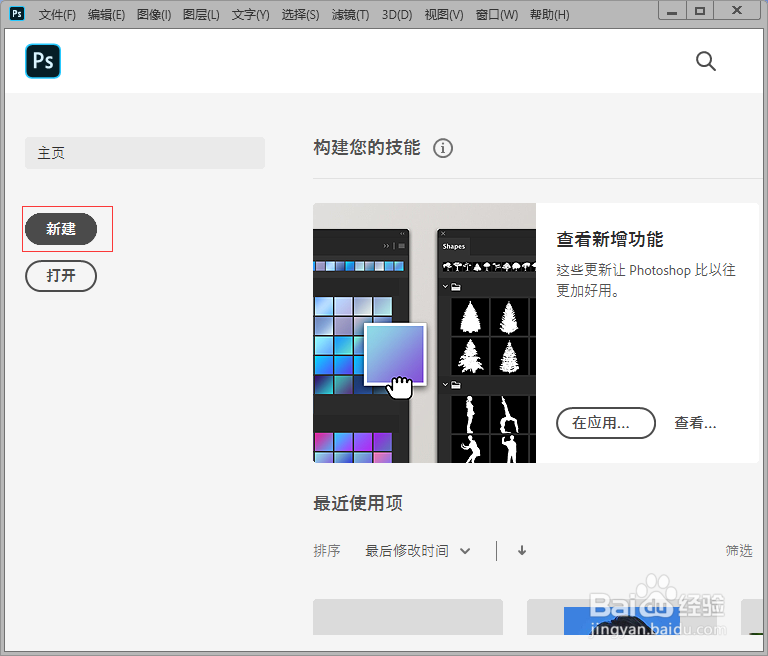Click the 查看新增功能 heading
This screenshot has width=768, height=656.
(x=610, y=240)
